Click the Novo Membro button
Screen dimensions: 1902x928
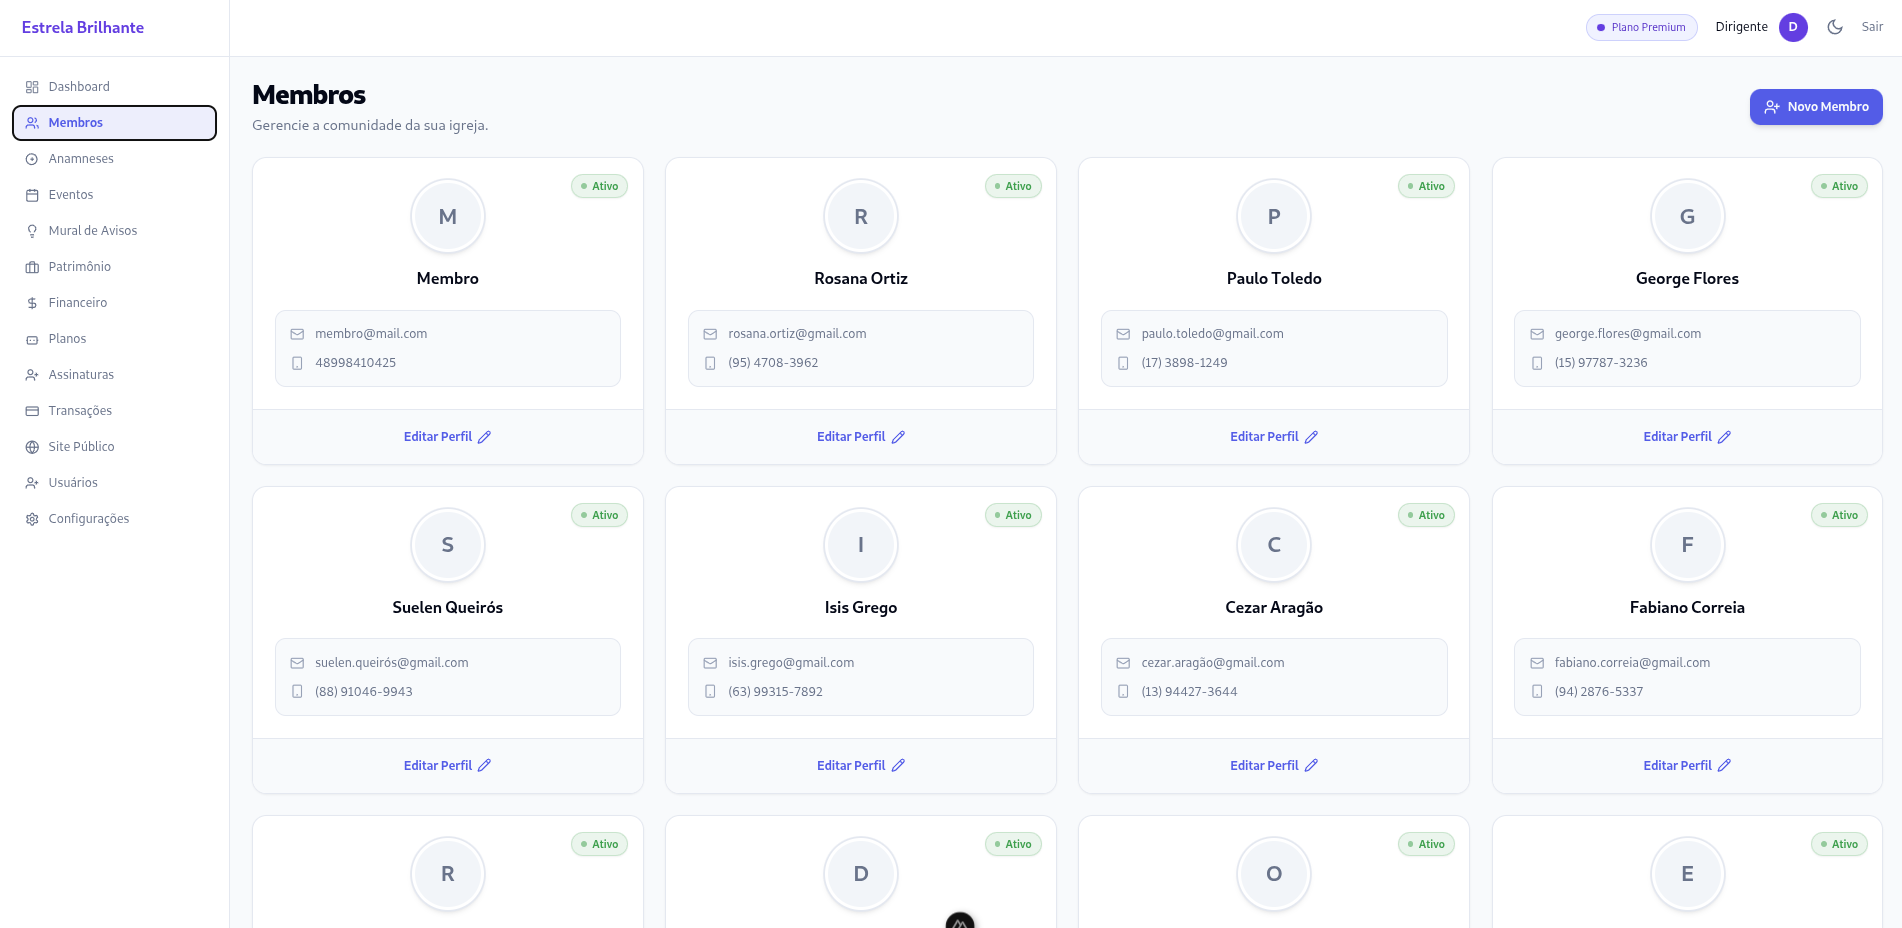pos(1816,107)
